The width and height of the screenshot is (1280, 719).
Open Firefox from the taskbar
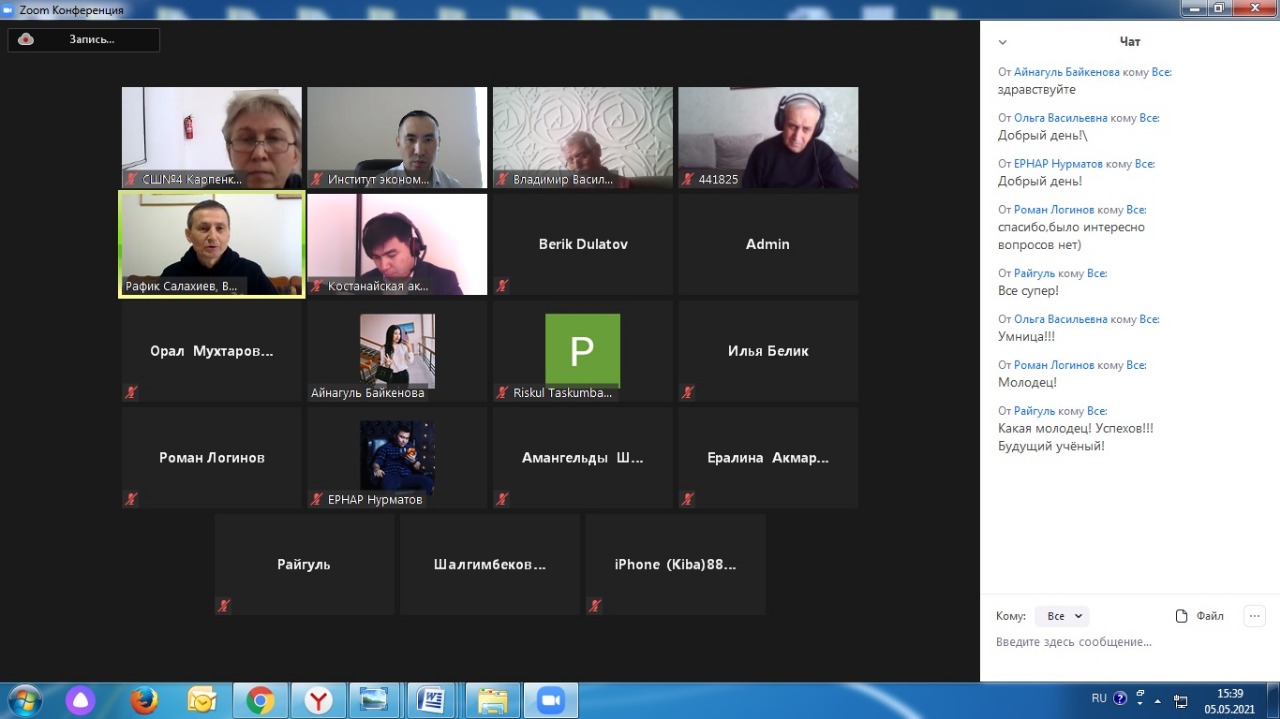click(x=143, y=700)
